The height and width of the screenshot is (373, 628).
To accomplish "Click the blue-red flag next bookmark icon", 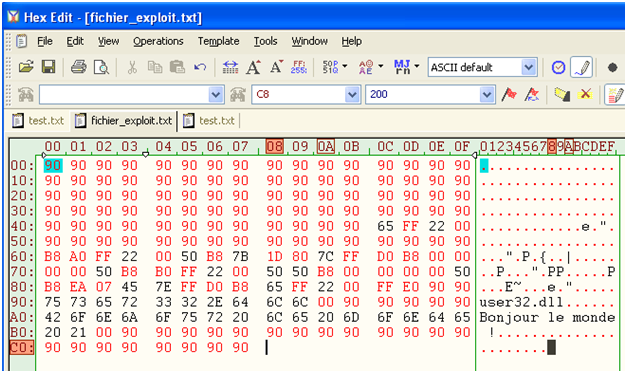I will click(532, 95).
